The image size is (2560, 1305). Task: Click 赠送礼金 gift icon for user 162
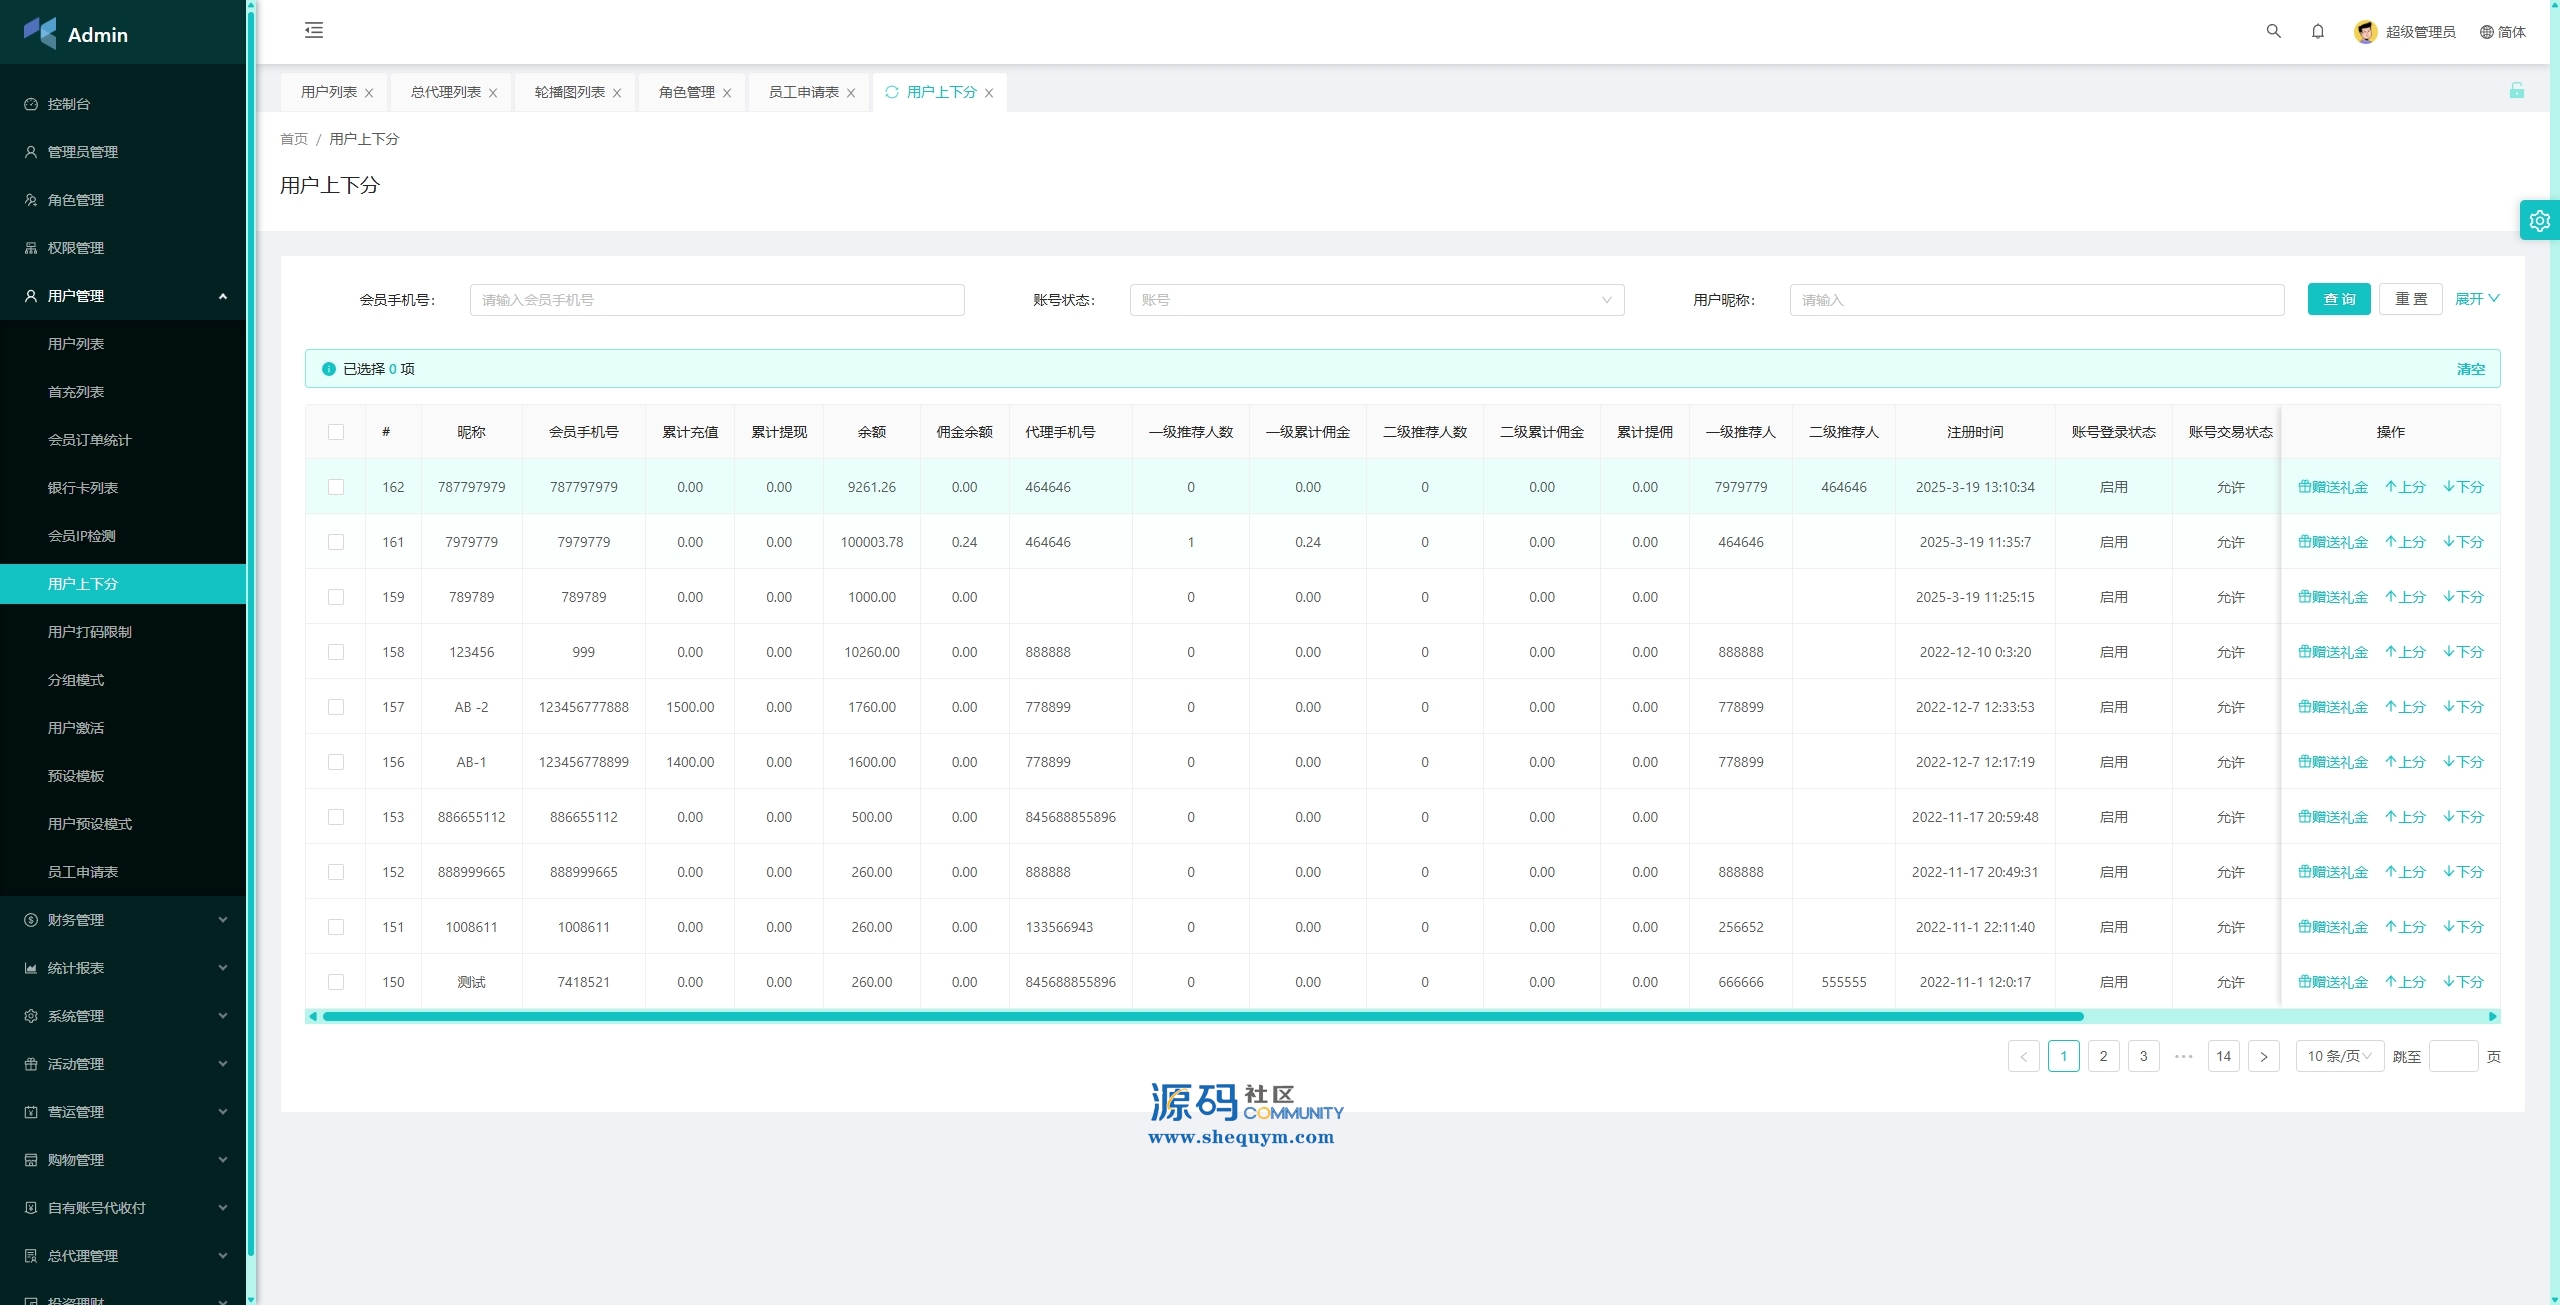[x=2304, y=487]
